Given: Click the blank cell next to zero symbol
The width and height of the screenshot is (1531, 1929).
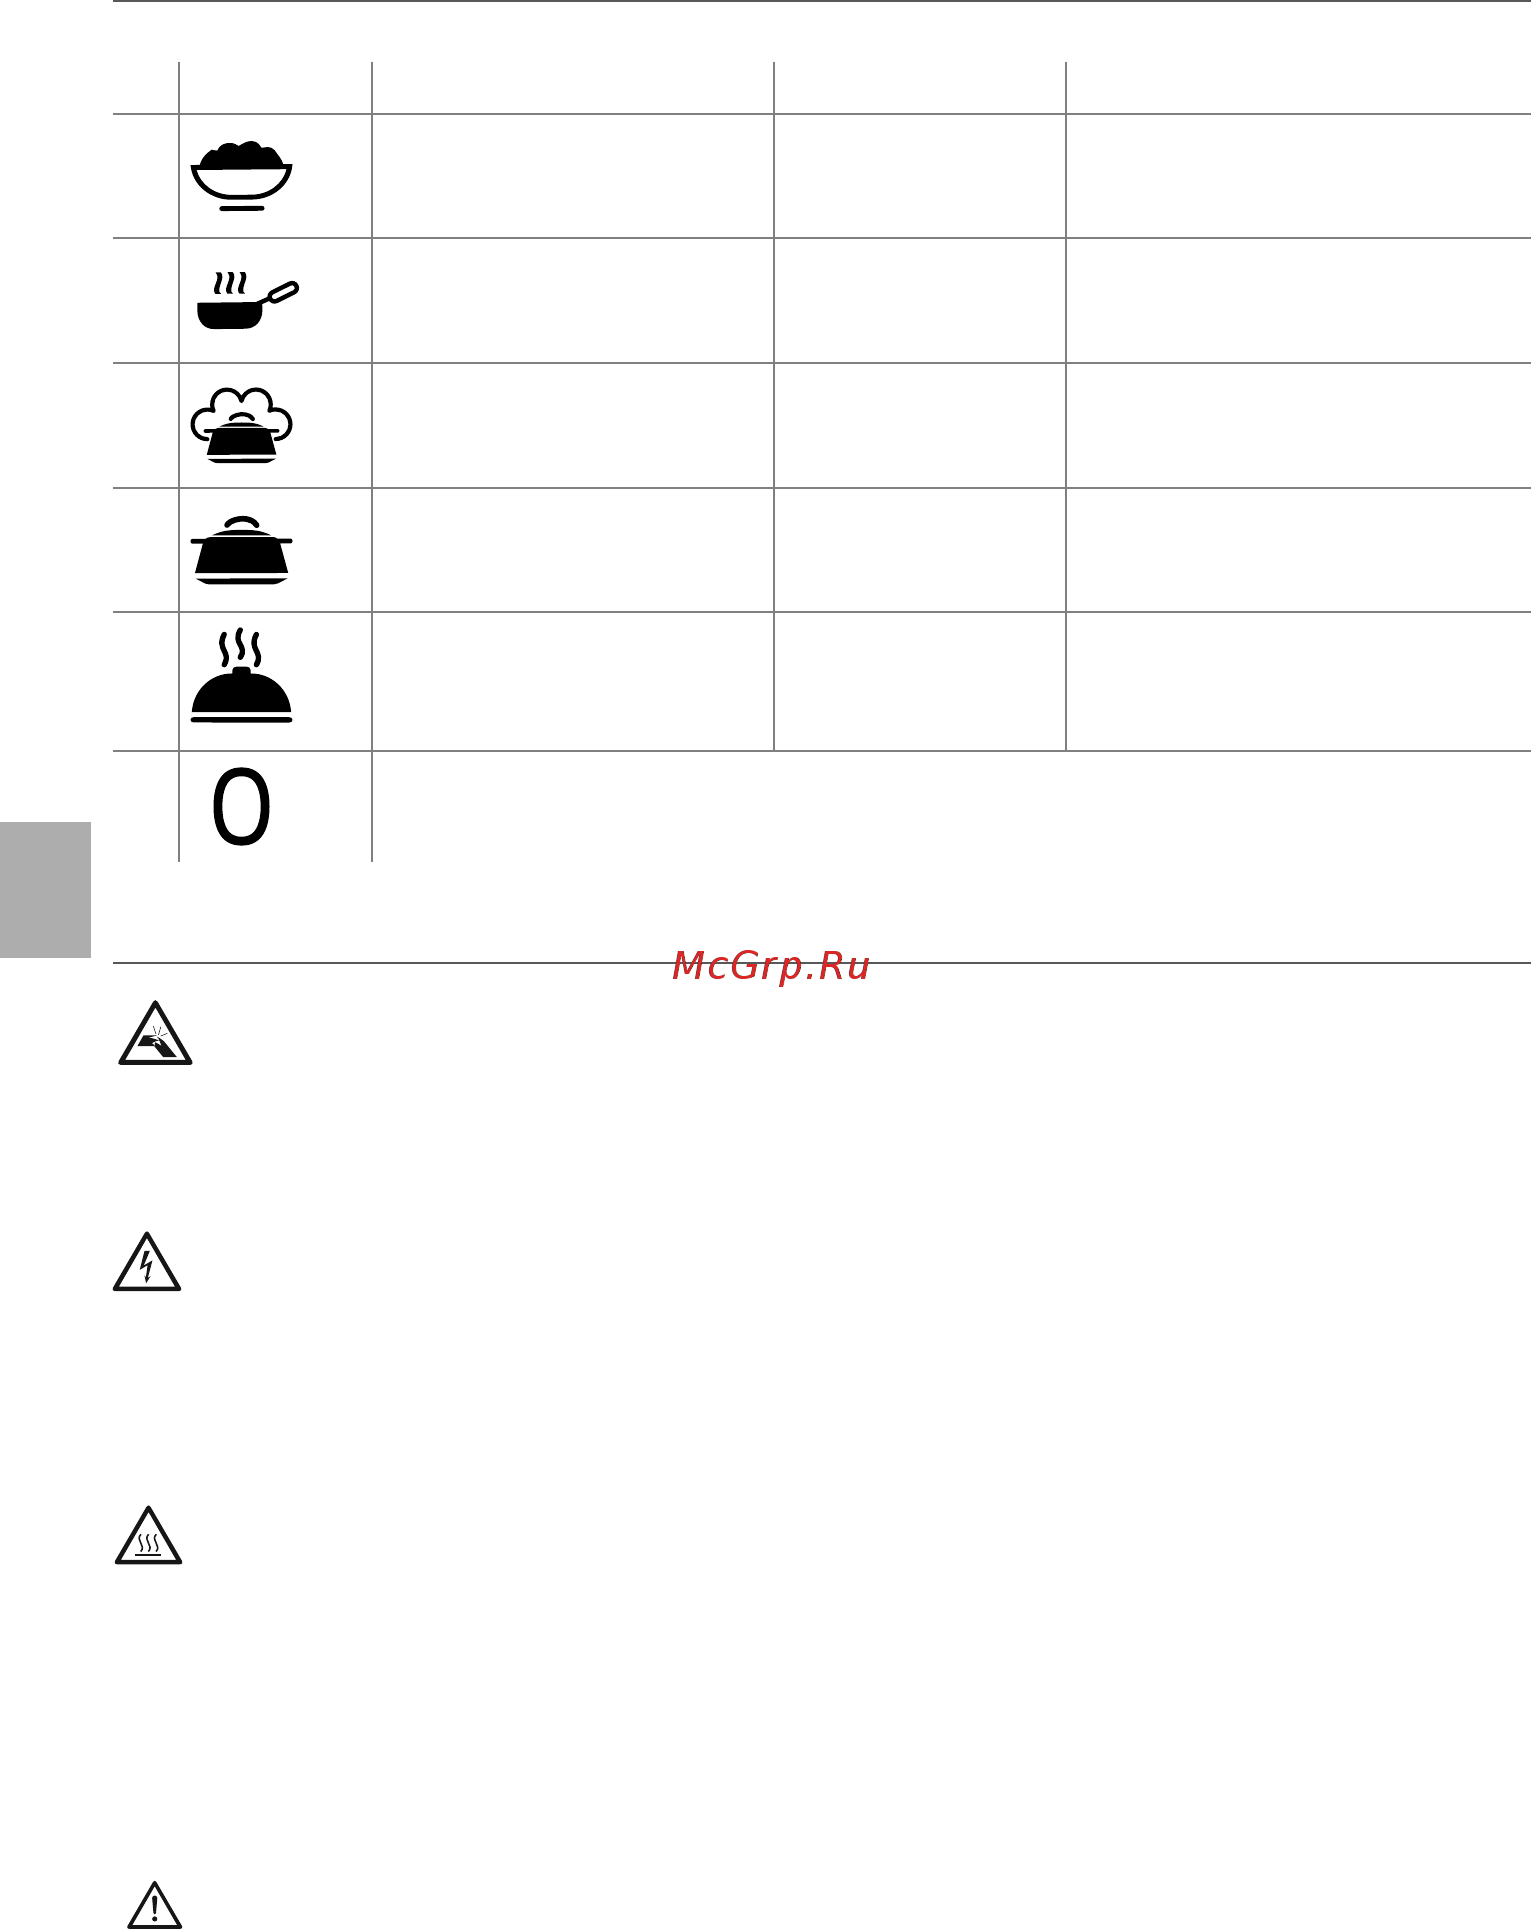Looking at the screenshot, I should point(951,806).
